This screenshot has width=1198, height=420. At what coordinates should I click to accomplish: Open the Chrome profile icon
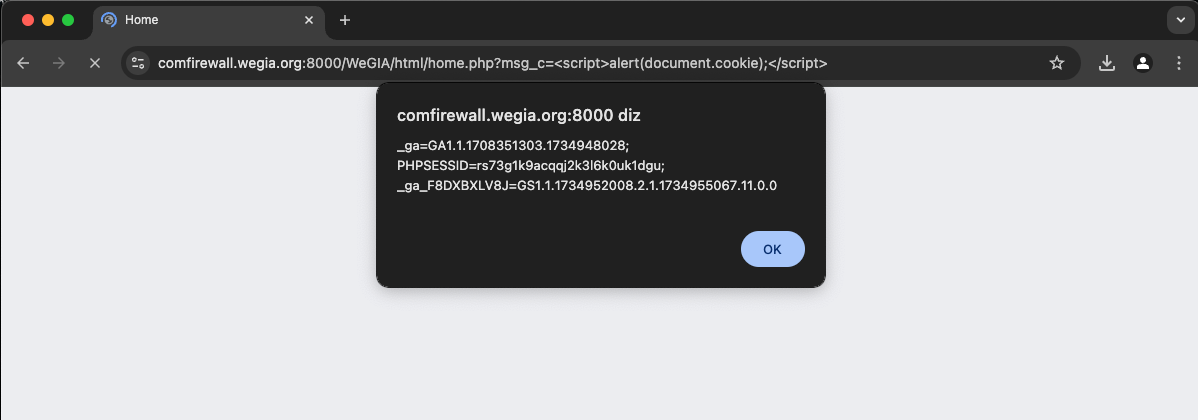(1143, 63)
